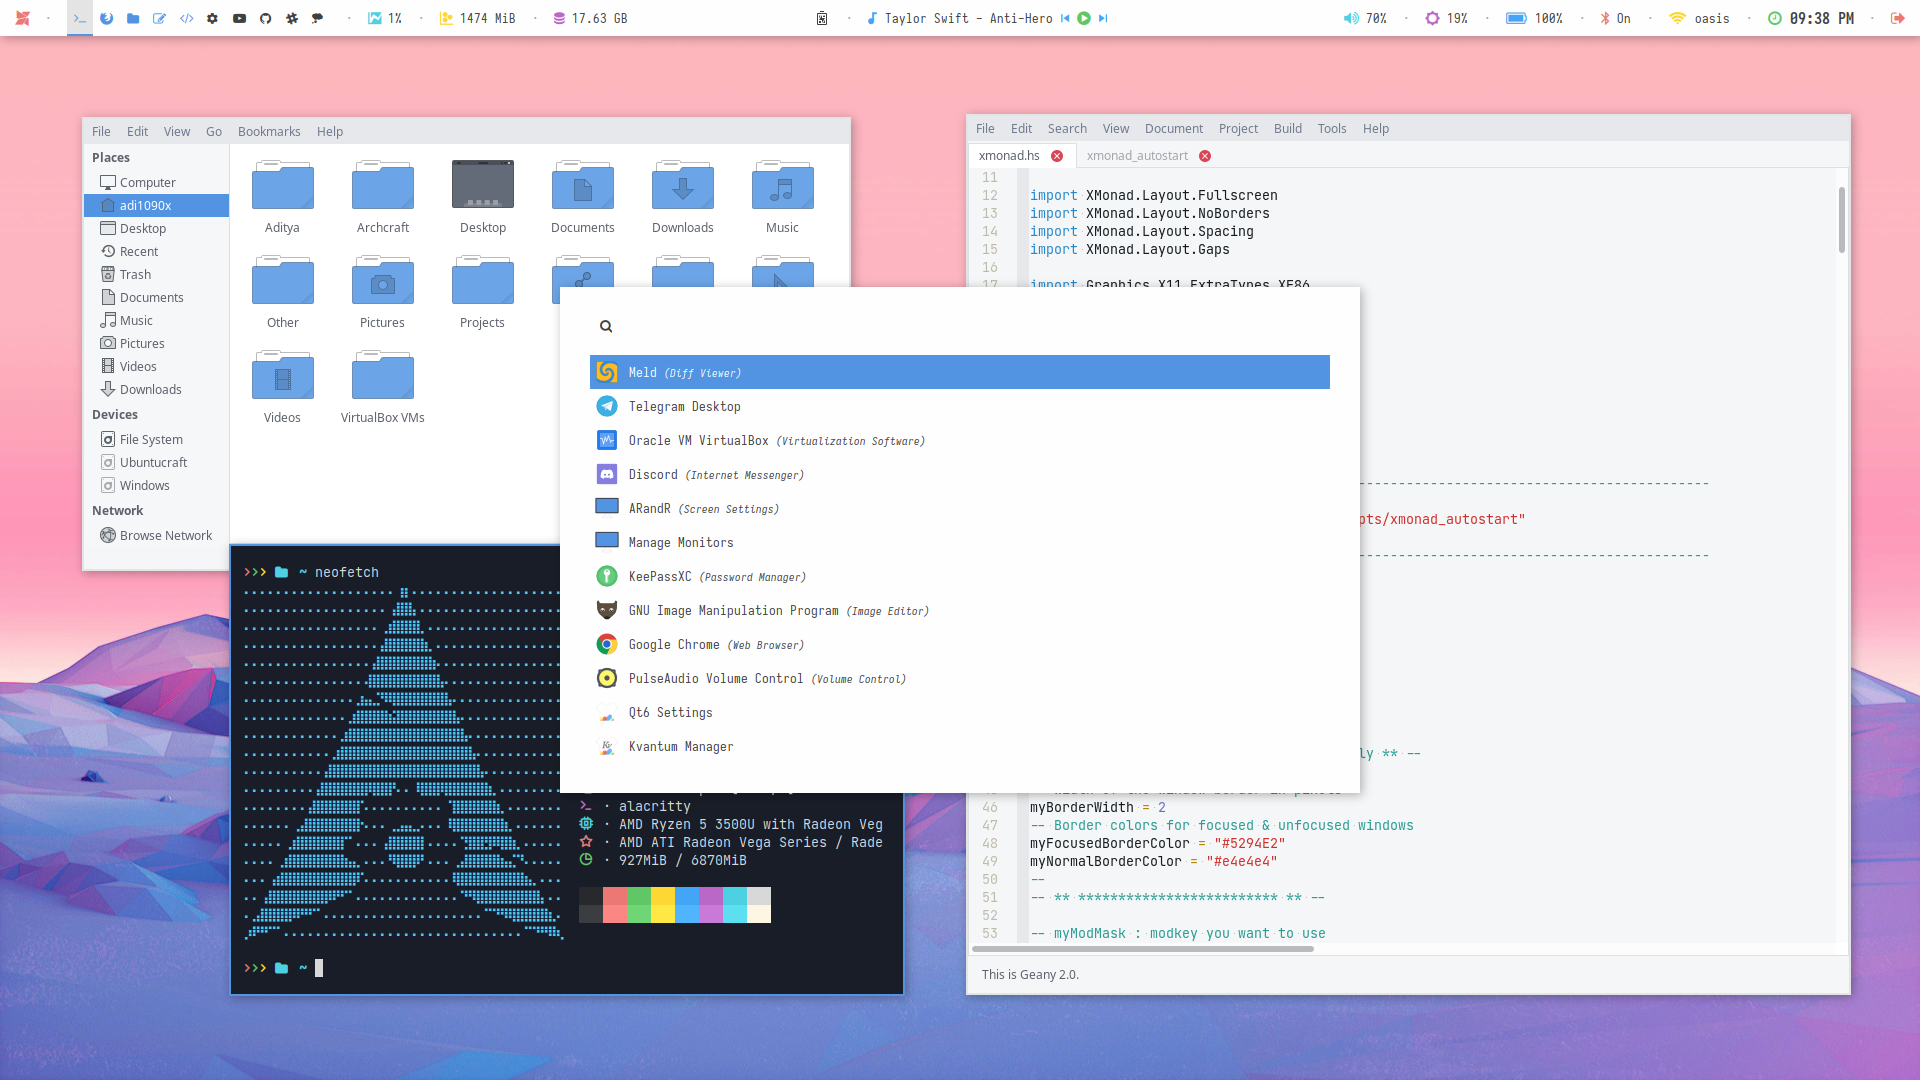1920x1080 pixels.
Task: Skip to next track in top bar
Action: 1103,18
